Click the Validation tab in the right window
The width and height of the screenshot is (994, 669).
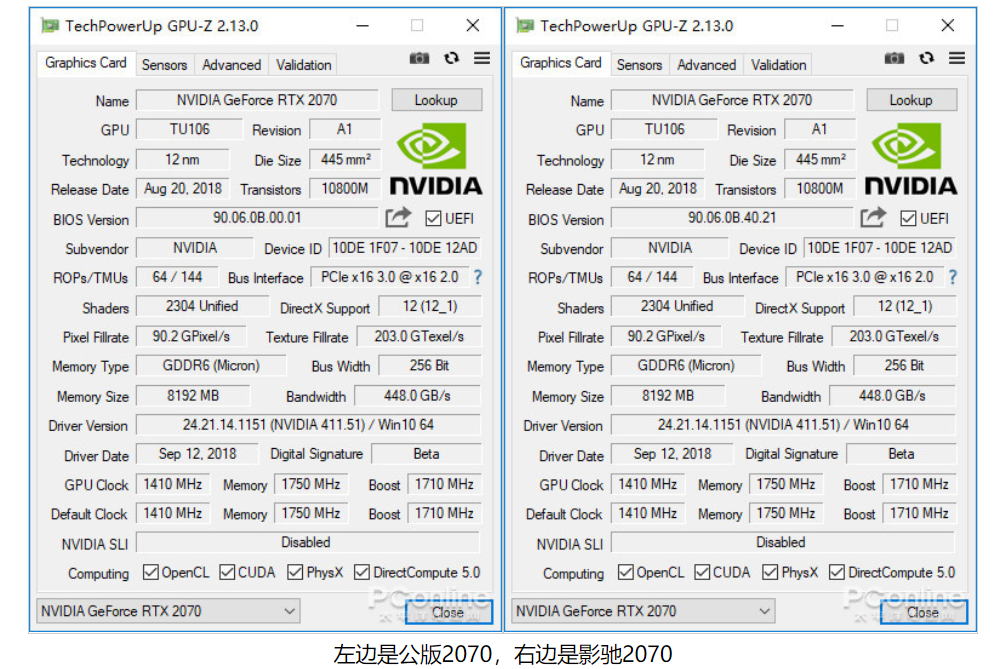(x=778, y=64)
